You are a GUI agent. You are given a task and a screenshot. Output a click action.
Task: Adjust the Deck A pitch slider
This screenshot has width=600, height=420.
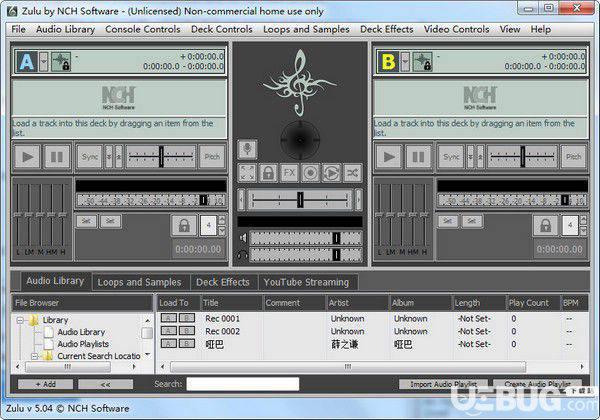(x=161, y=156)
